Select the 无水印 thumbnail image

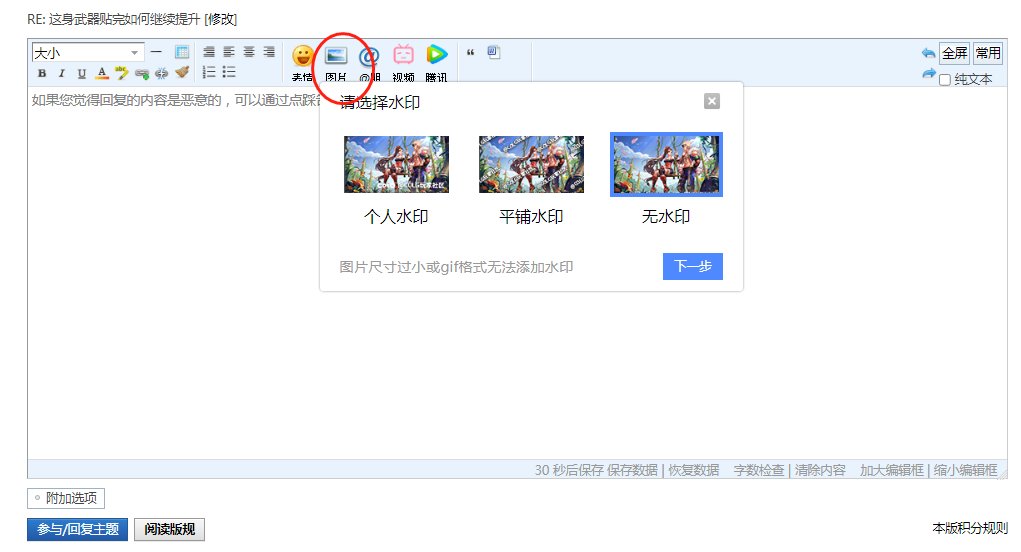pyautogui.click(x=666, y=164)
